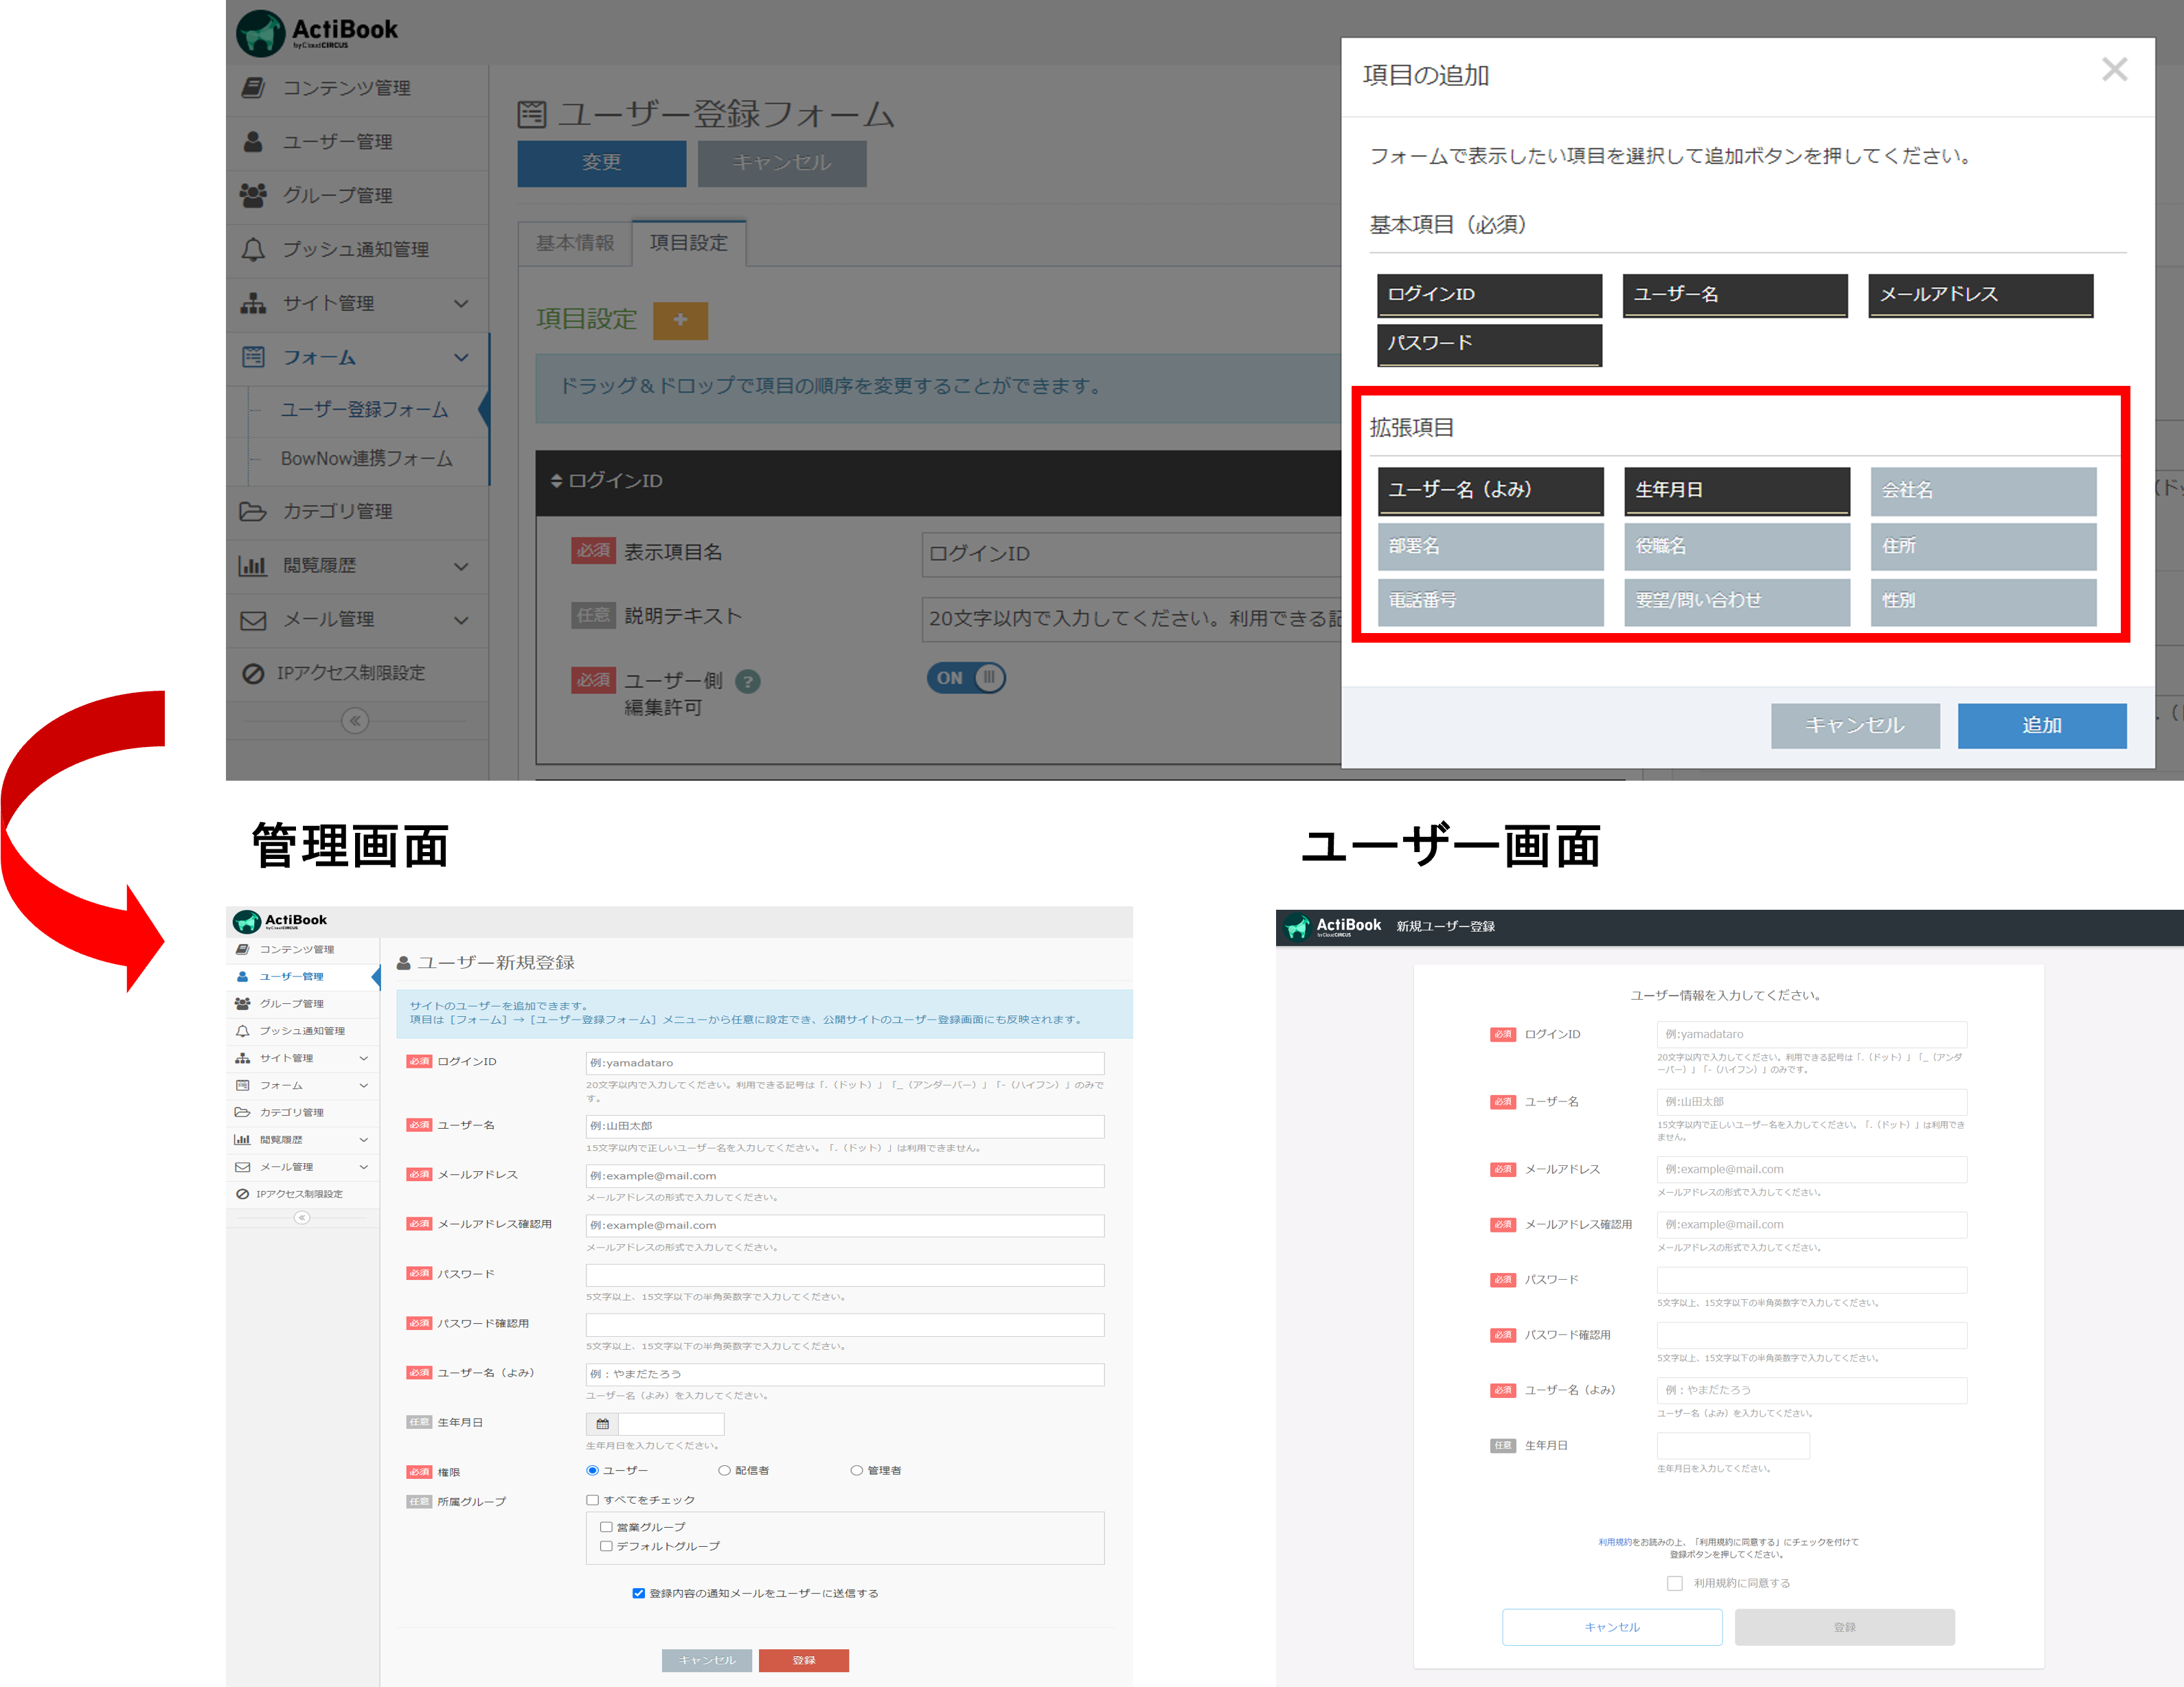Select 役職名 extension item in dialog
This screenshot has height=1687, width=2184.
(x=1737, y=546)
